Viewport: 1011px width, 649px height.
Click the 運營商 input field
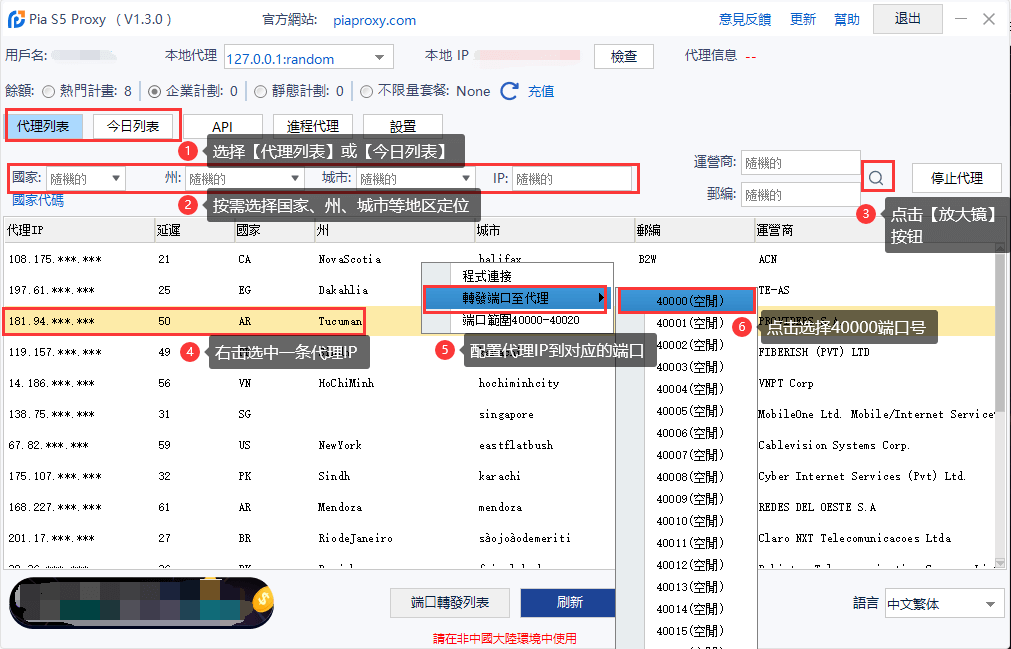coord(800,162)
